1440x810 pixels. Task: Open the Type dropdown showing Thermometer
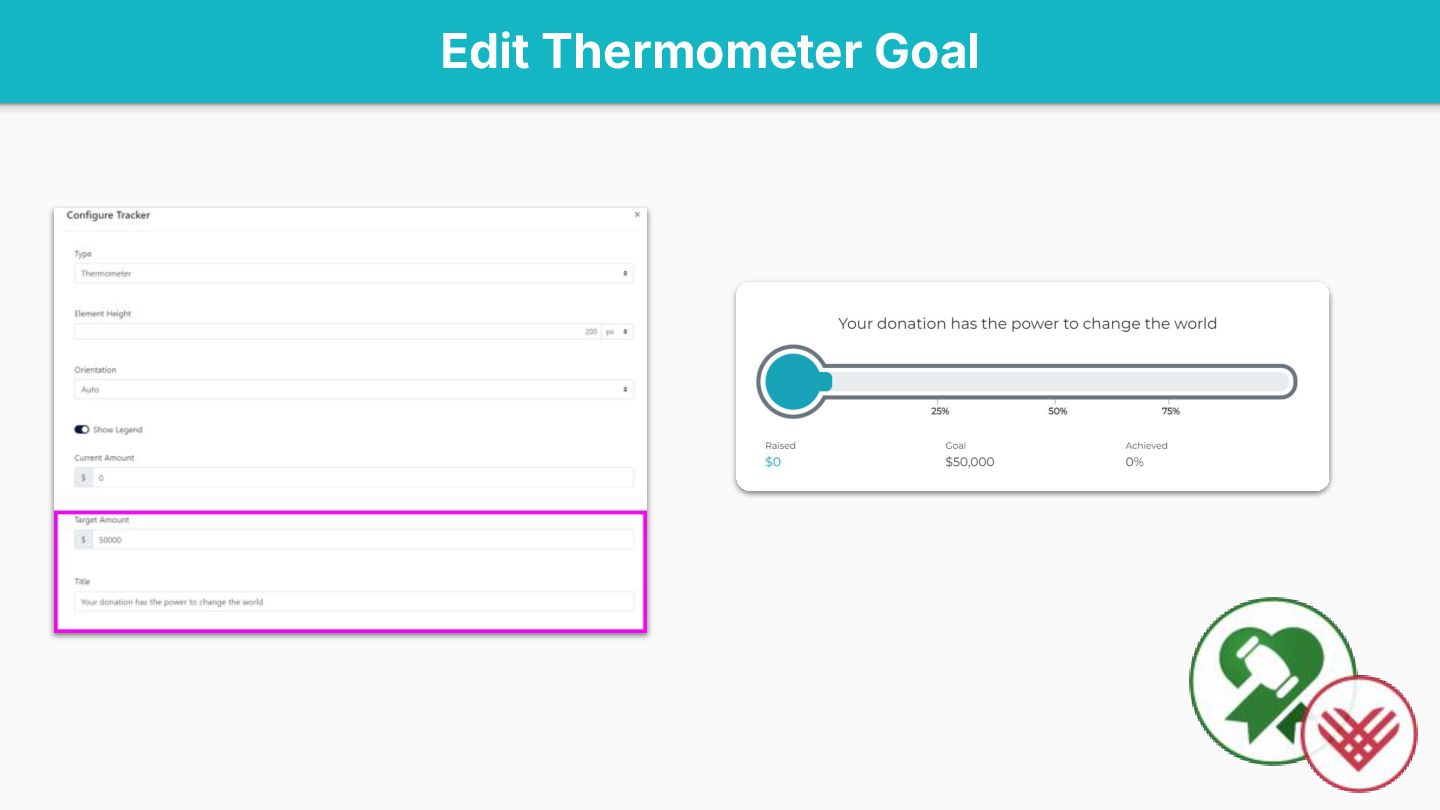[354, 273]
